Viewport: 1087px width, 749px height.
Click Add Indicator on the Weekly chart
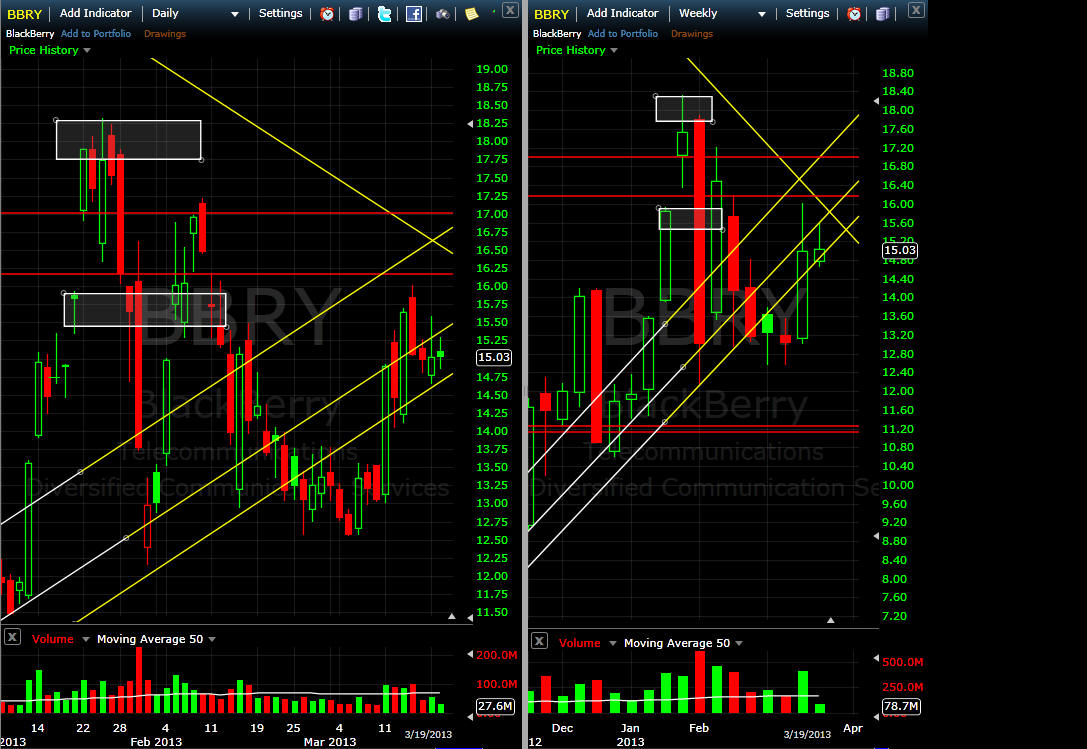(x=622, y=13)
